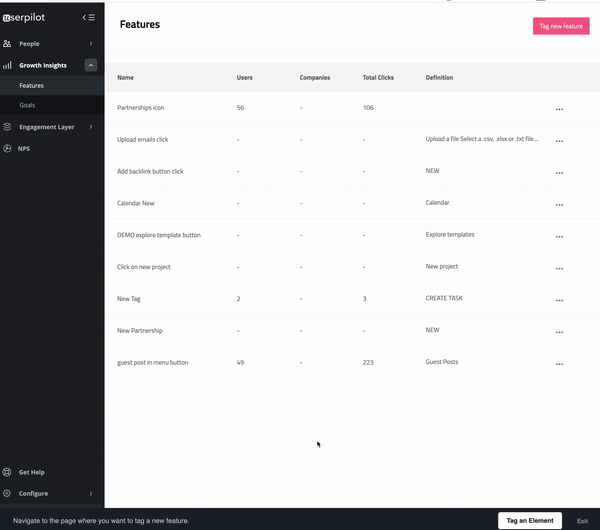600x530 pixels.
Task: Collapse the sidebar using the menu icon
Action: (89, 17)
